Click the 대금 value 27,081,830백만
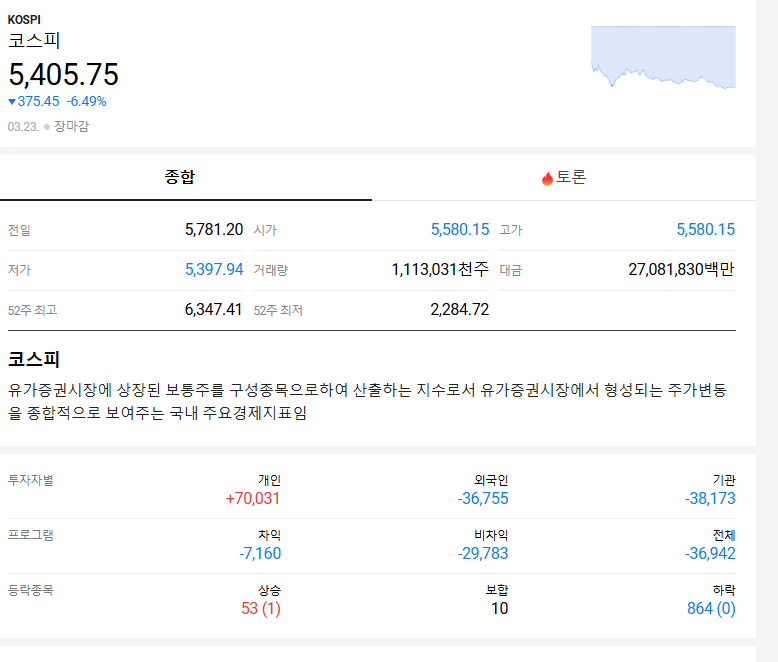Viewport: 778px width, 662px height. [681, 269]
